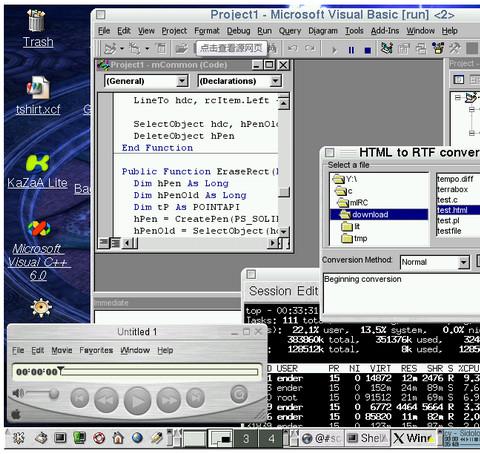The height and width of the screenshot is (454, 480).
Task: Click the player's fast-forward button
Action: coord(169,399)
